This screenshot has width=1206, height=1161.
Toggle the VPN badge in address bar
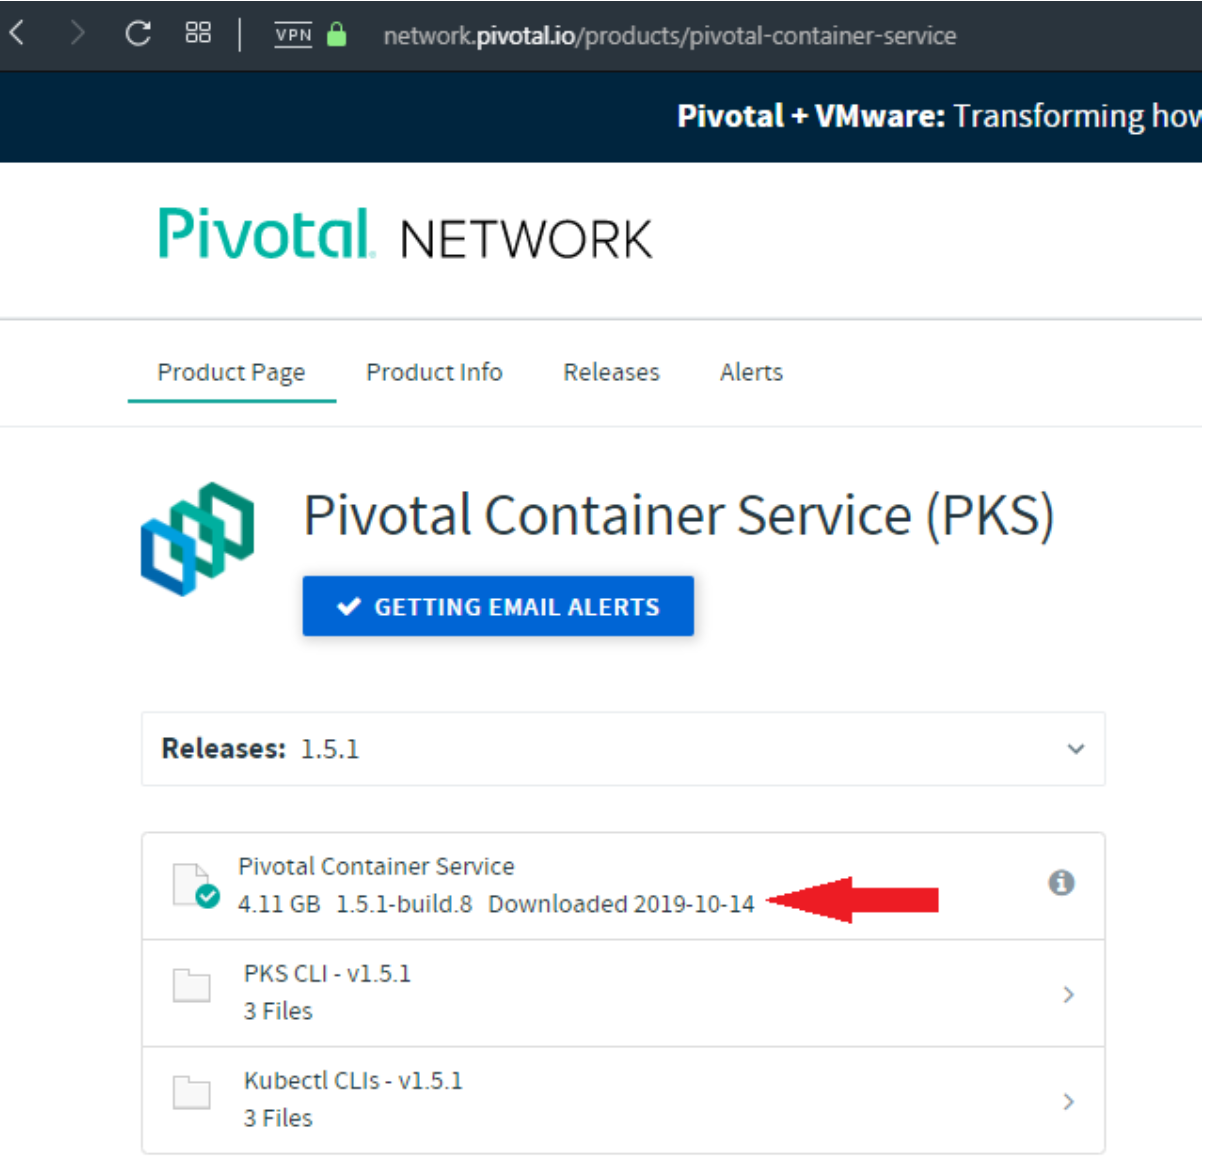point(293,35)
